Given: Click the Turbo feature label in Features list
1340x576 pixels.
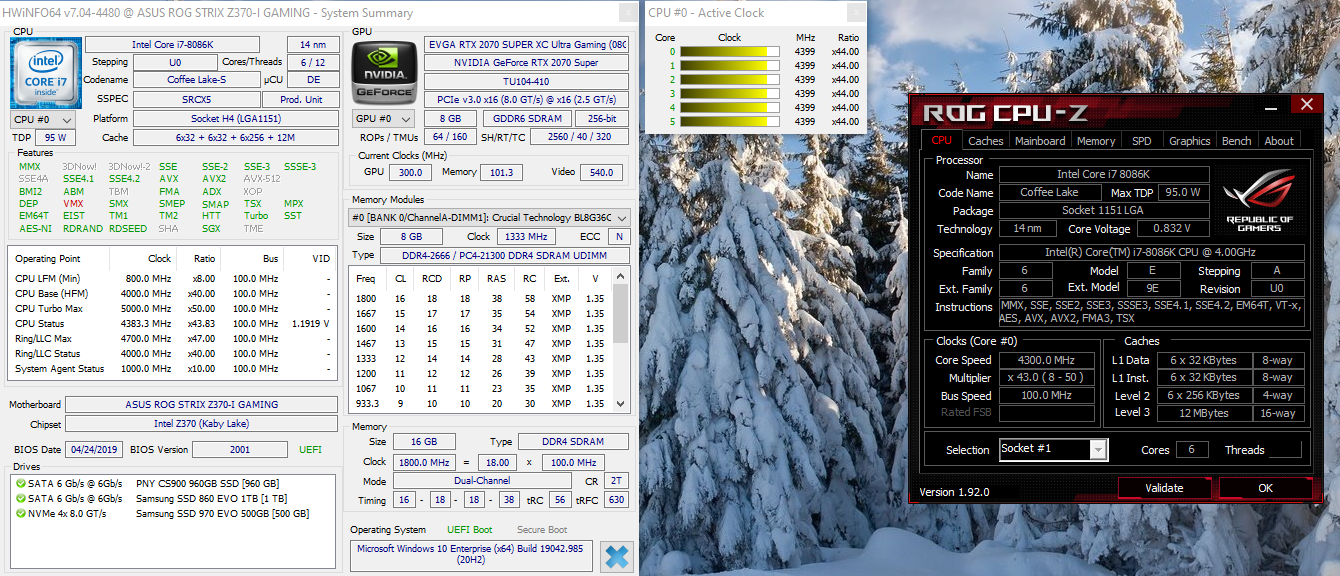Looking at the screenshot, I should pyautogui.click(x=256, y=216).
